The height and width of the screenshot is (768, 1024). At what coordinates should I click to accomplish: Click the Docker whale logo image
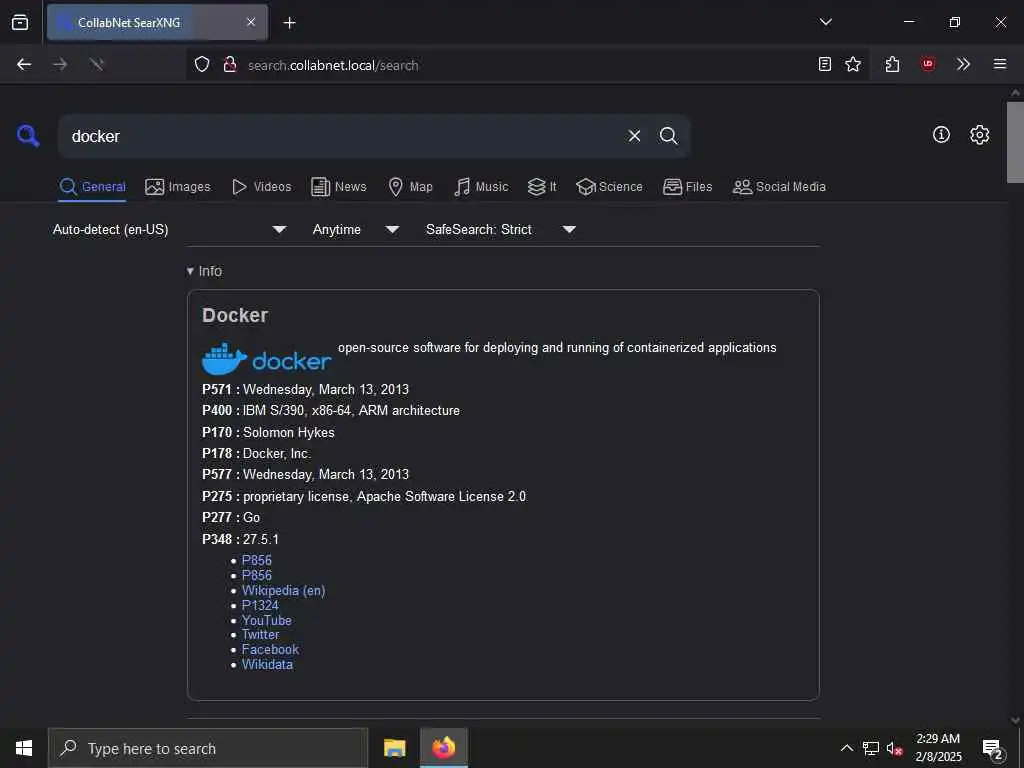coord(266,359)
